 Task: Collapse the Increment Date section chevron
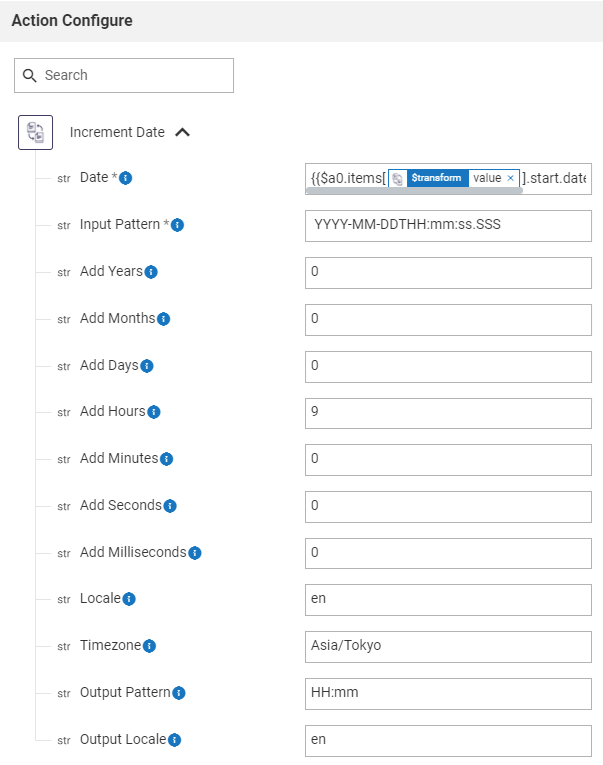point(182,132)
